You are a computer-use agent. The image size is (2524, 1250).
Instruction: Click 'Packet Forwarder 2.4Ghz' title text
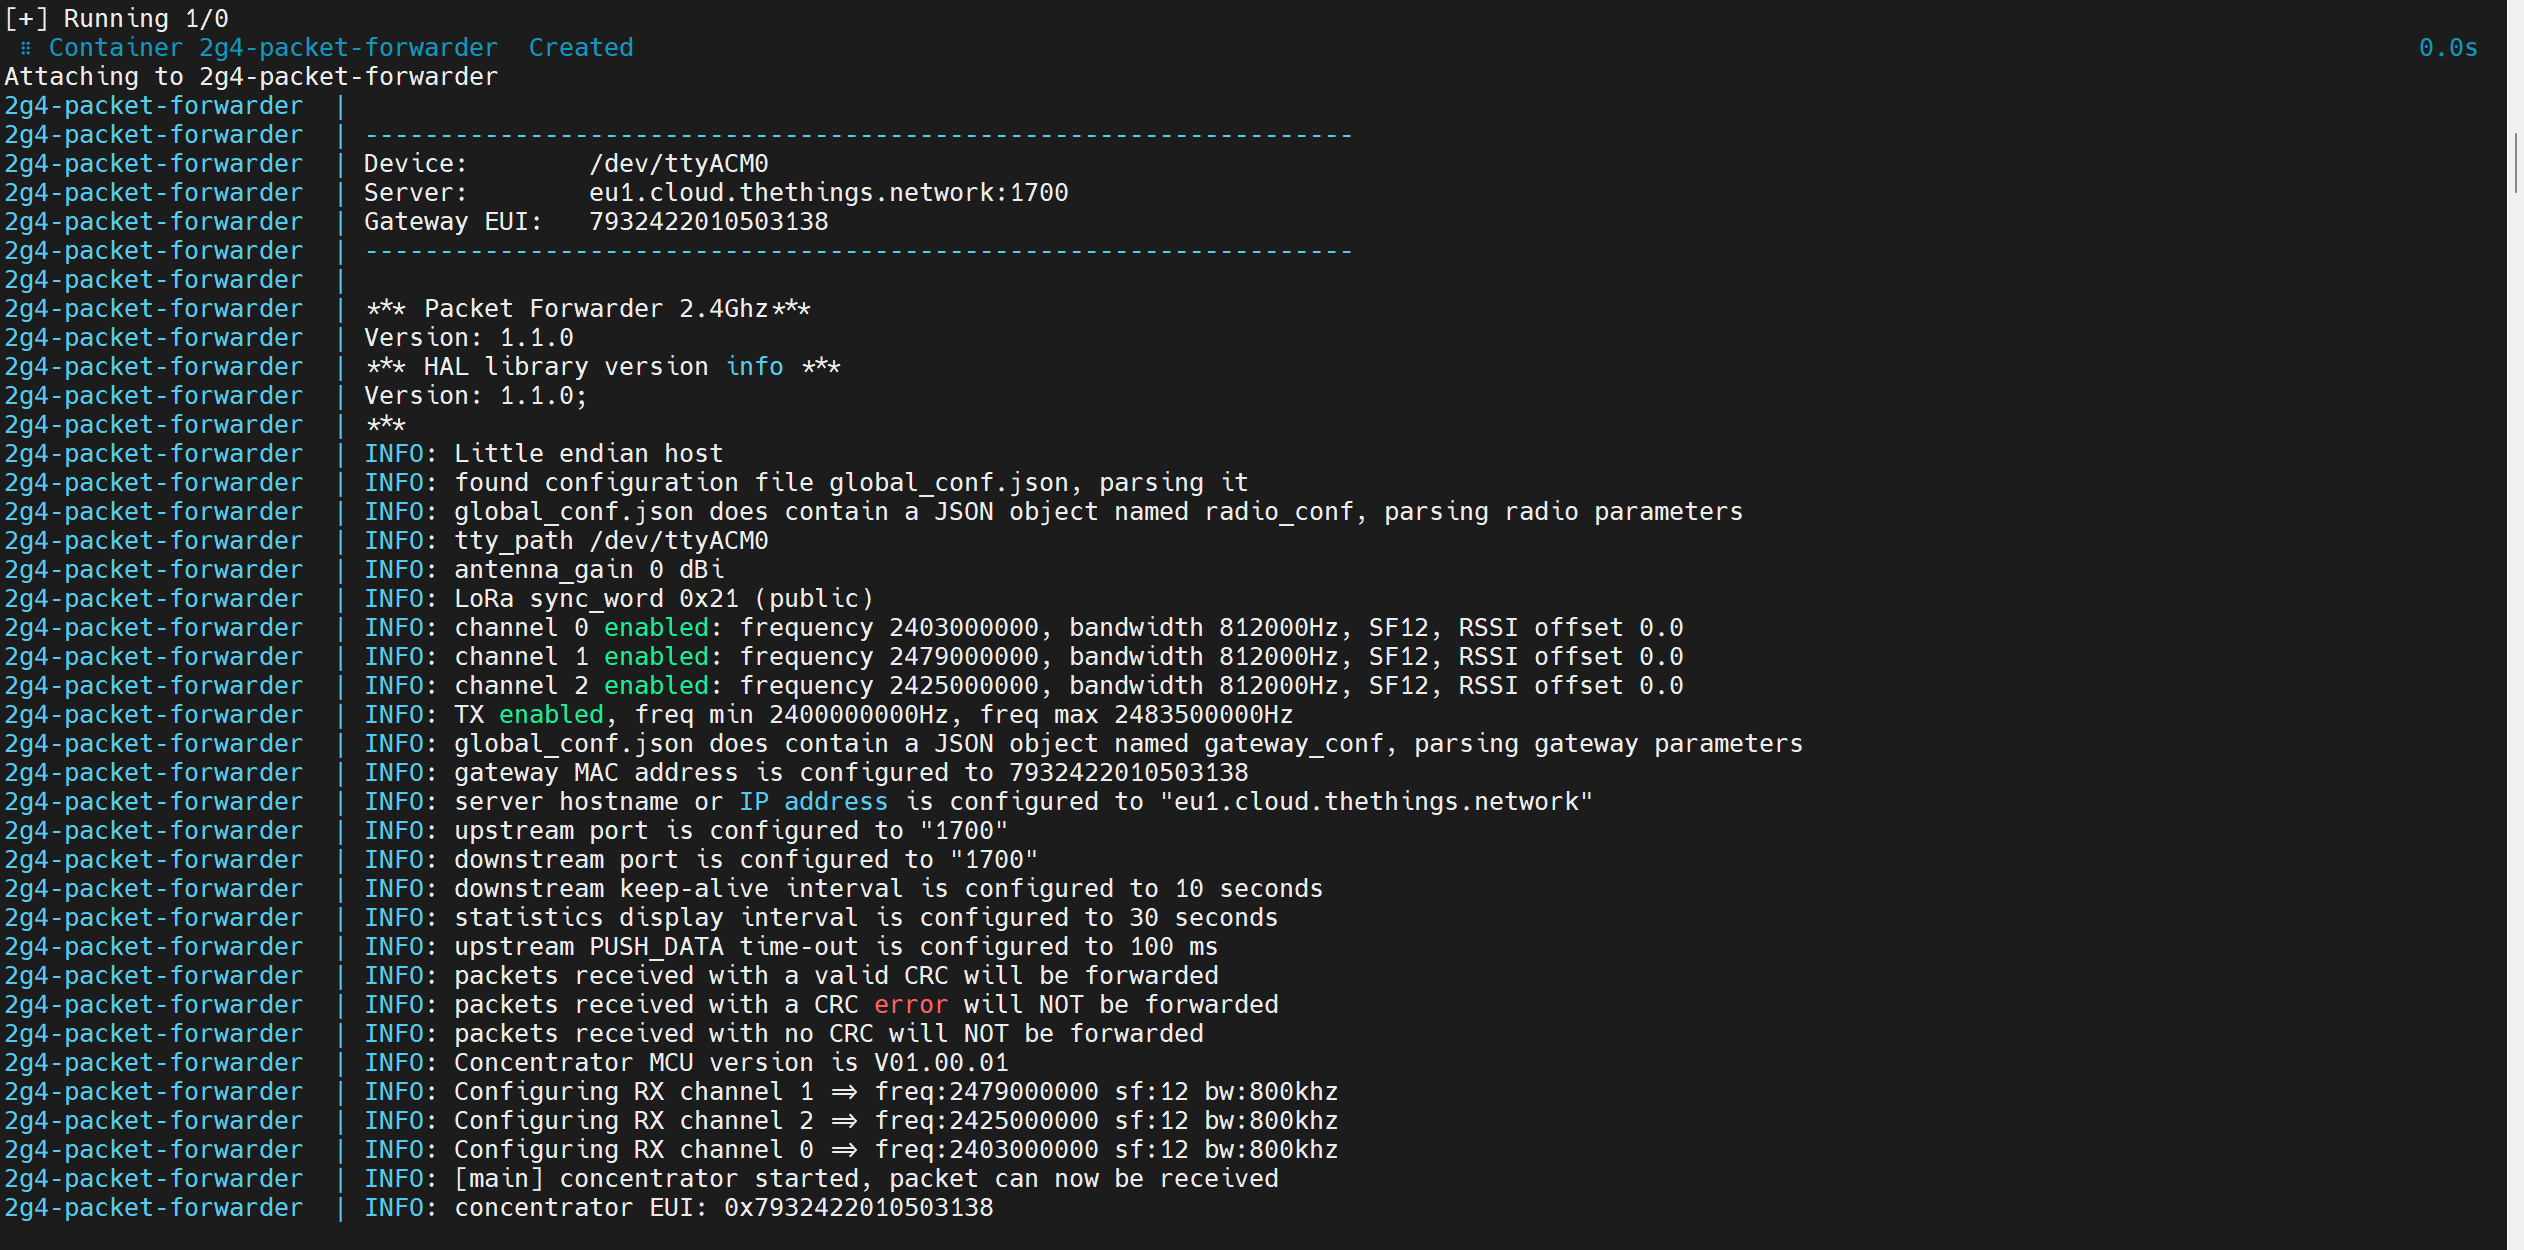(x=596, y=309)
